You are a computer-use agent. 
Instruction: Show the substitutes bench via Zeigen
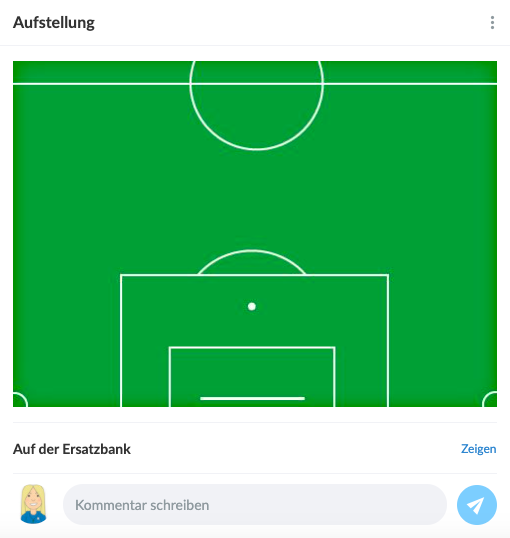click(478, 449)
